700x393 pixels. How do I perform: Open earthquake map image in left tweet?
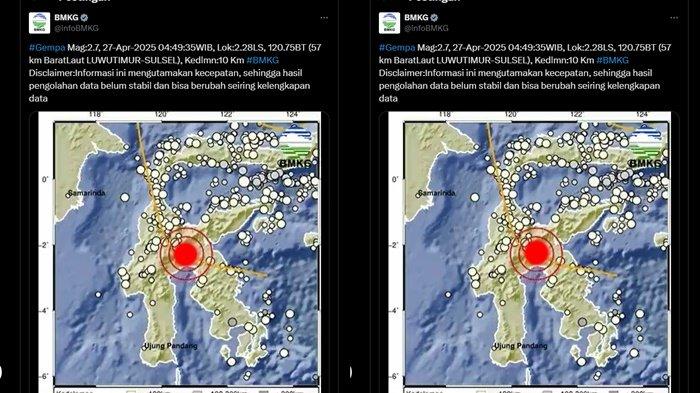(x=179, y=252)
